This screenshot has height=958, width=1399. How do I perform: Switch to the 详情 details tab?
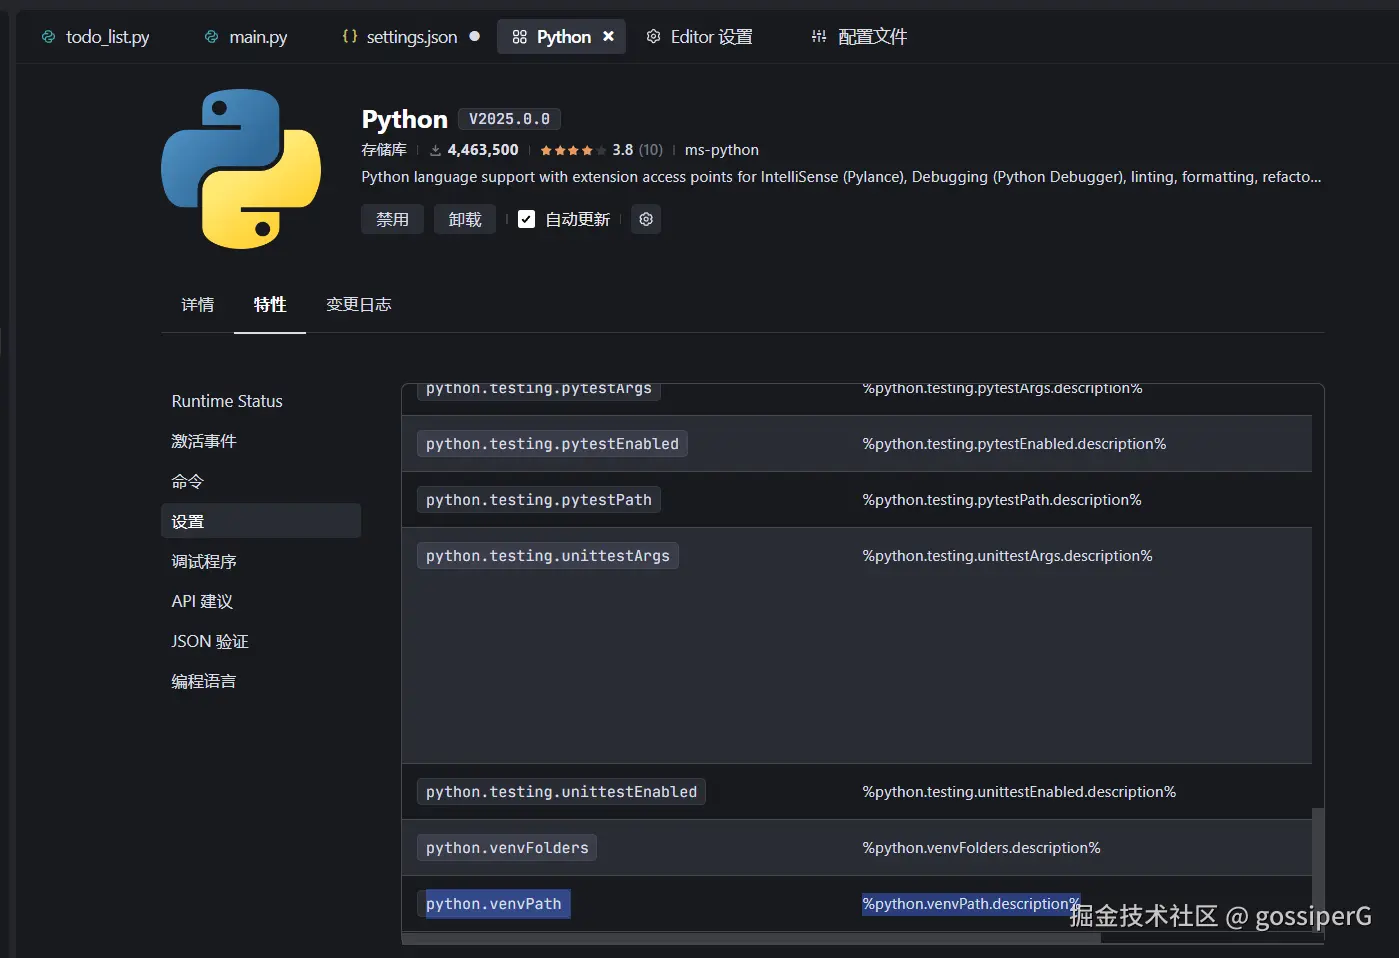click(197, 305)
